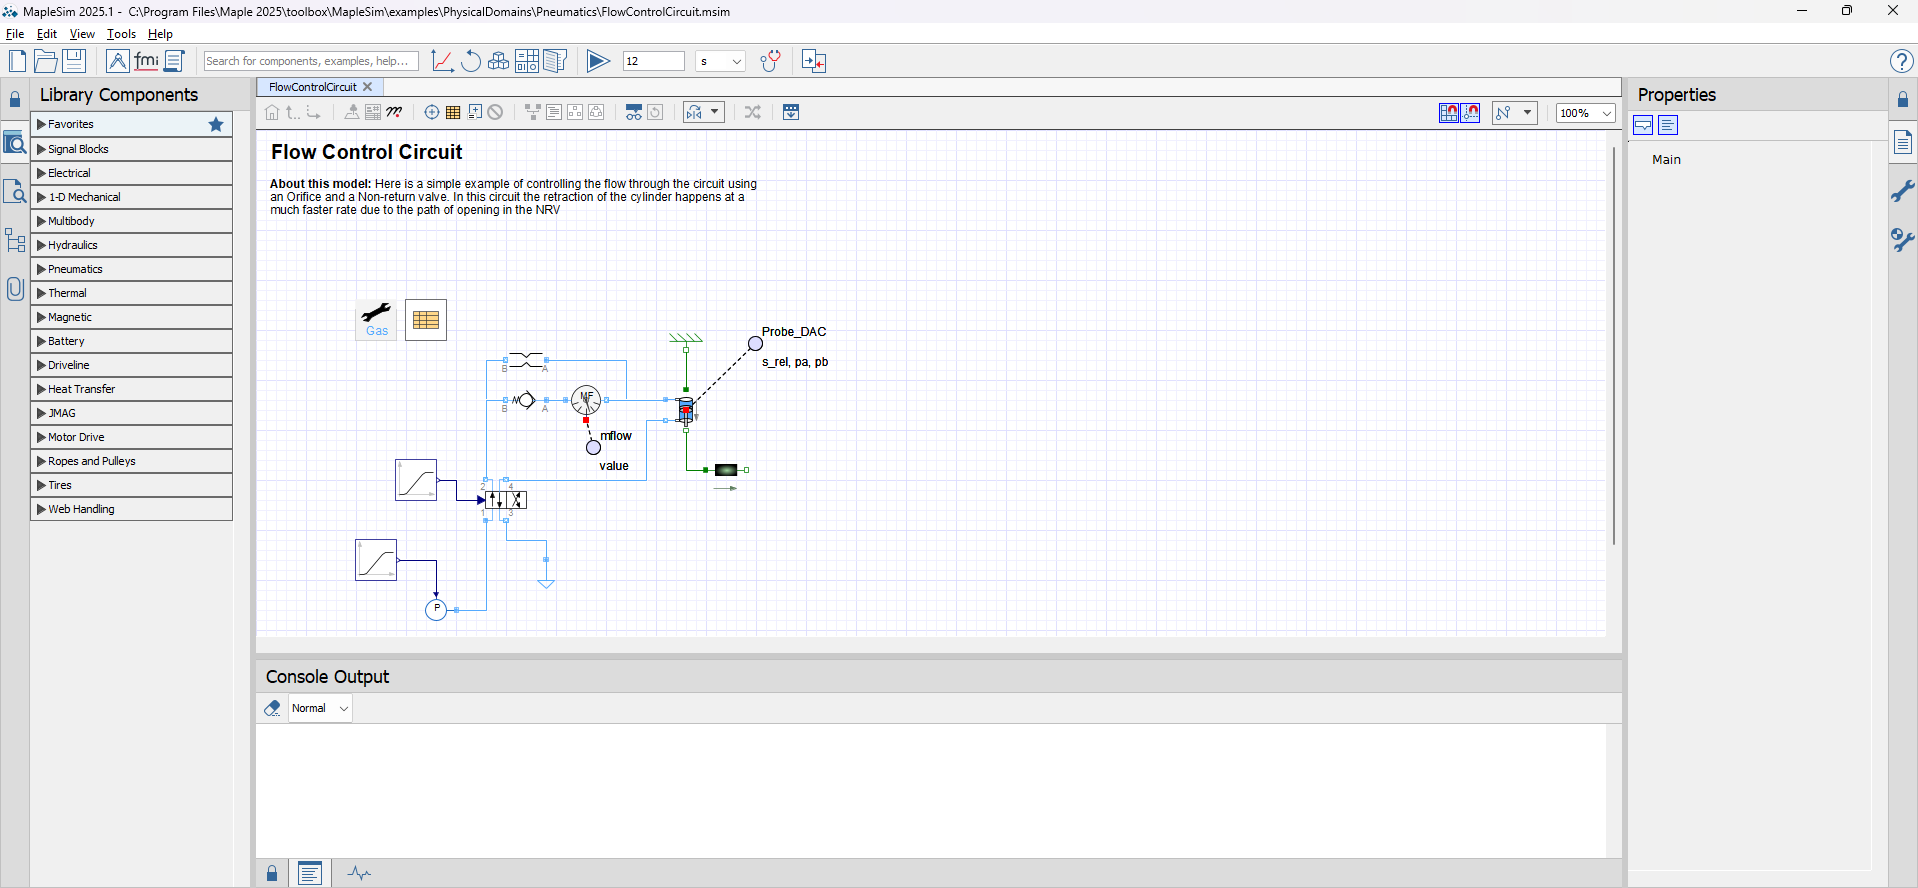Open the console Normal verbosity dropdown
This screenshot has height=888, width=1918.
tap(320, 708)
